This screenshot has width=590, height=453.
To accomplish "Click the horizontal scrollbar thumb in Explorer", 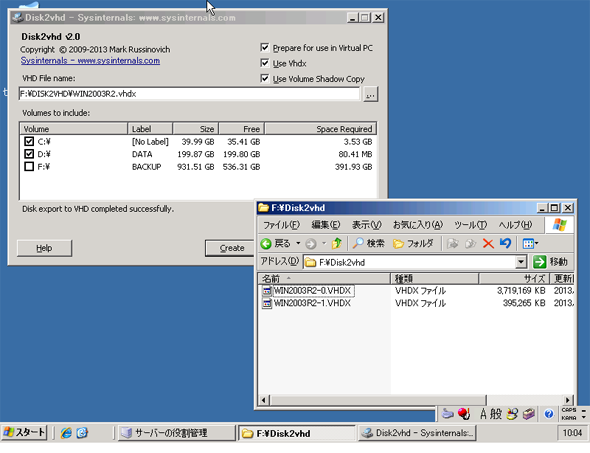I will (378, 400).
